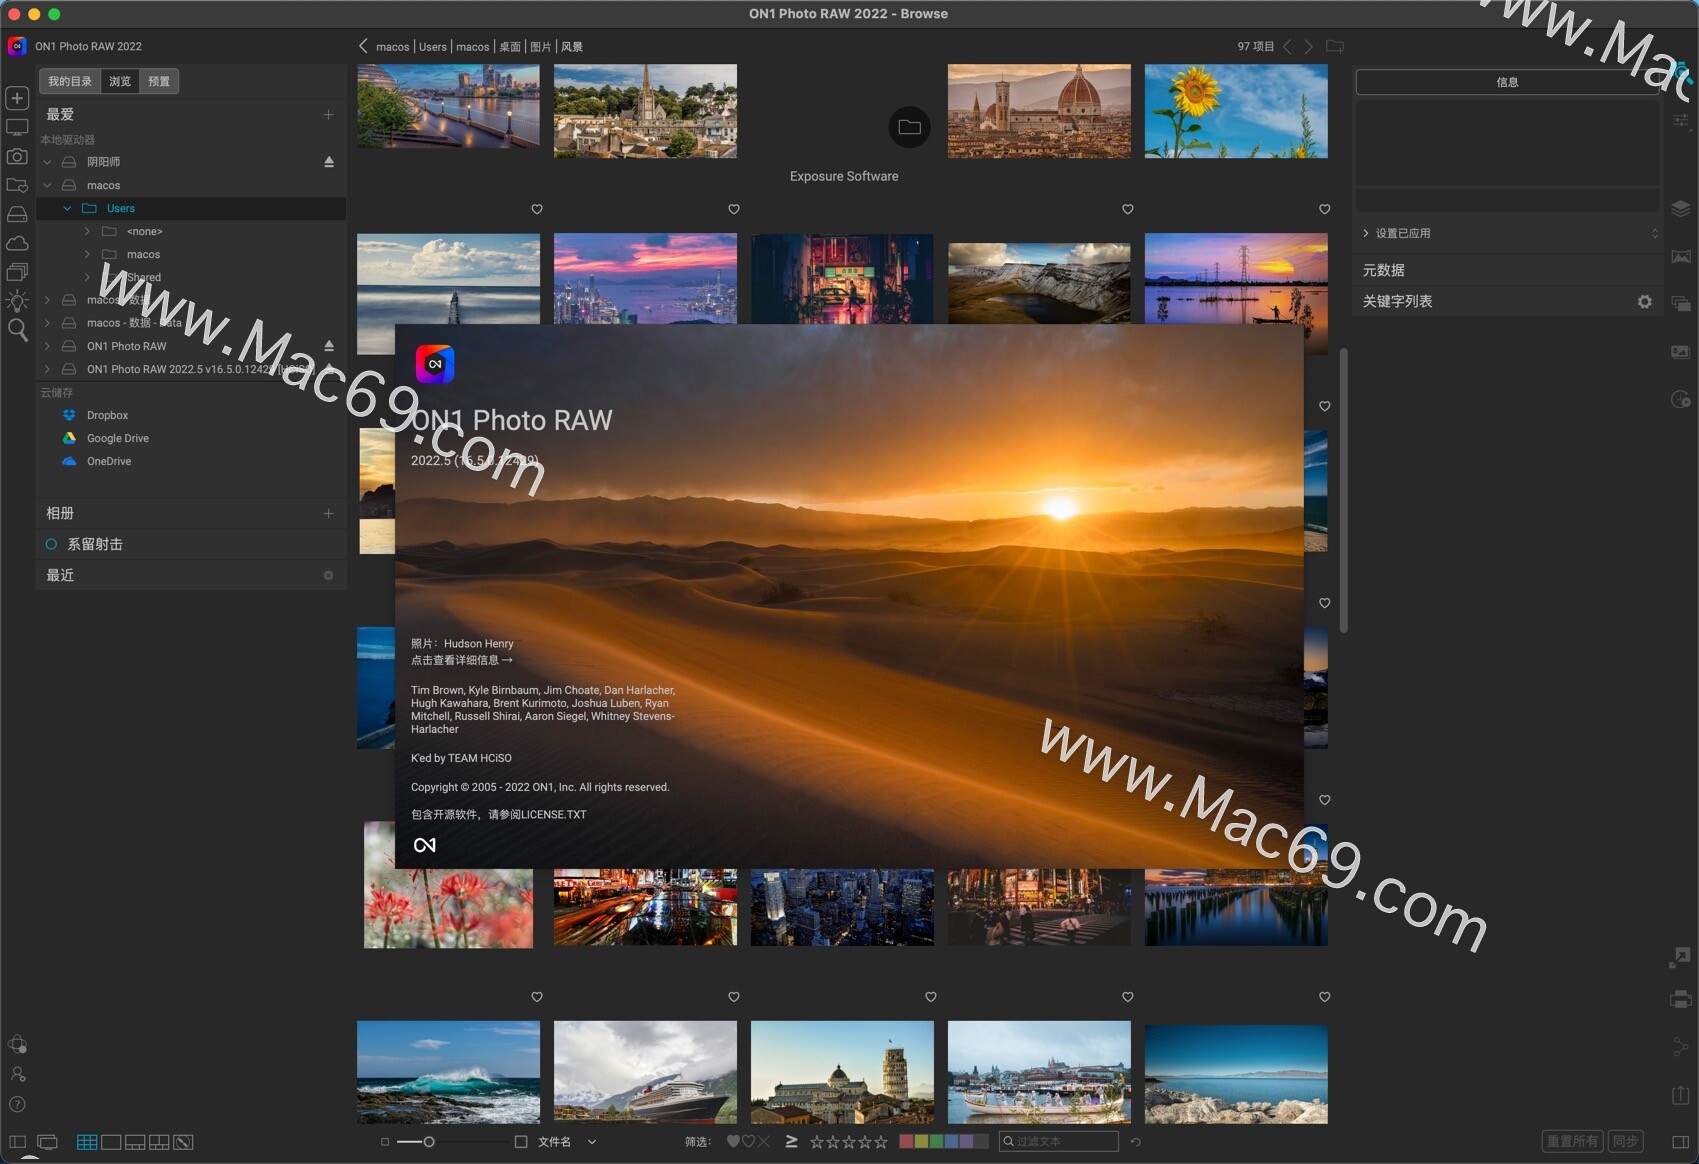Toggle the liked heart filter
This screenshot has width=1699, height=1164.
733,1141
